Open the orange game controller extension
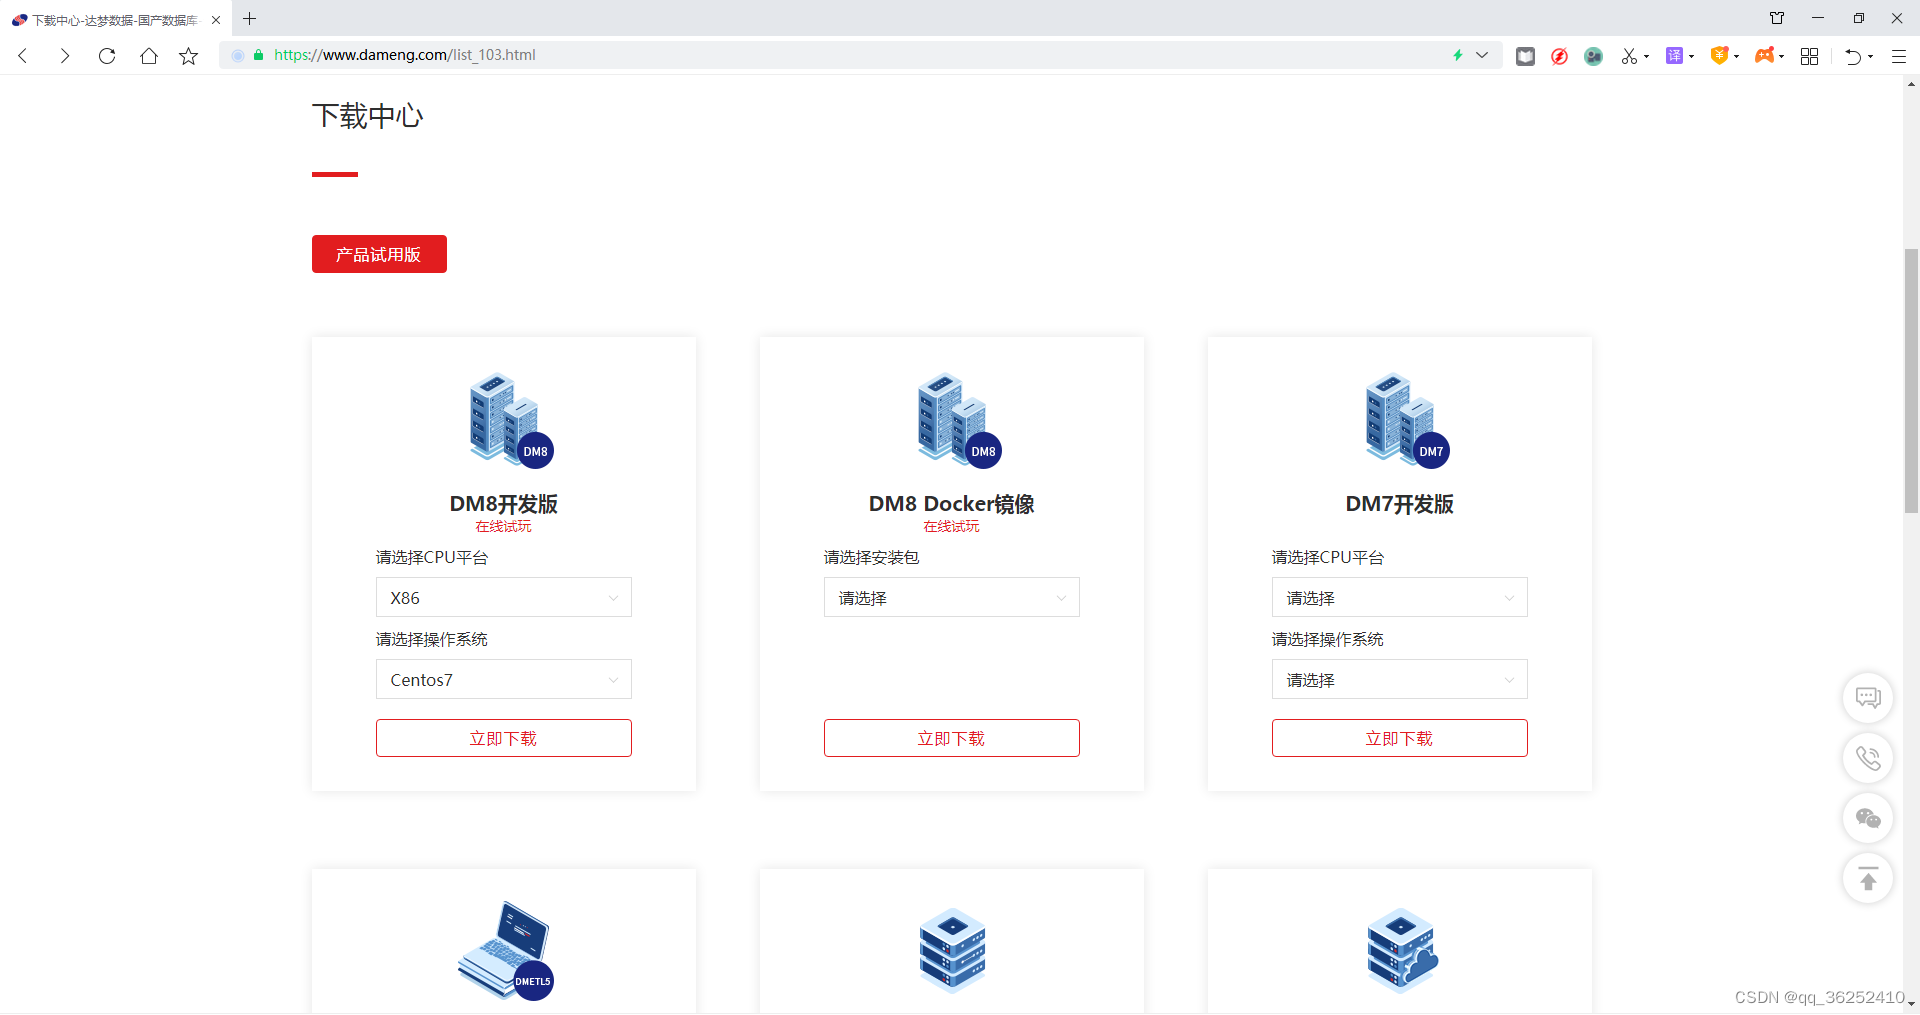Image resolution: width=1920 pixels, height=1015 pixels. pos(1764,56)
